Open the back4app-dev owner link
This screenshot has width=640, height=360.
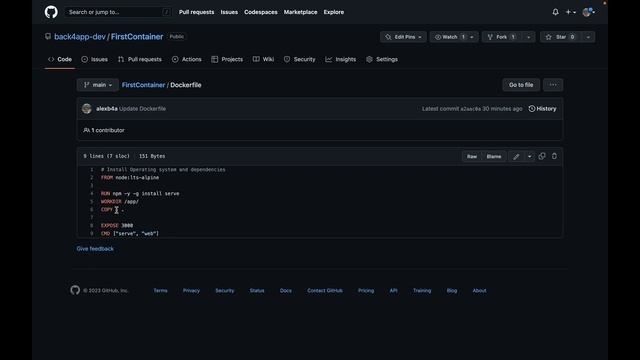(80, 37)
